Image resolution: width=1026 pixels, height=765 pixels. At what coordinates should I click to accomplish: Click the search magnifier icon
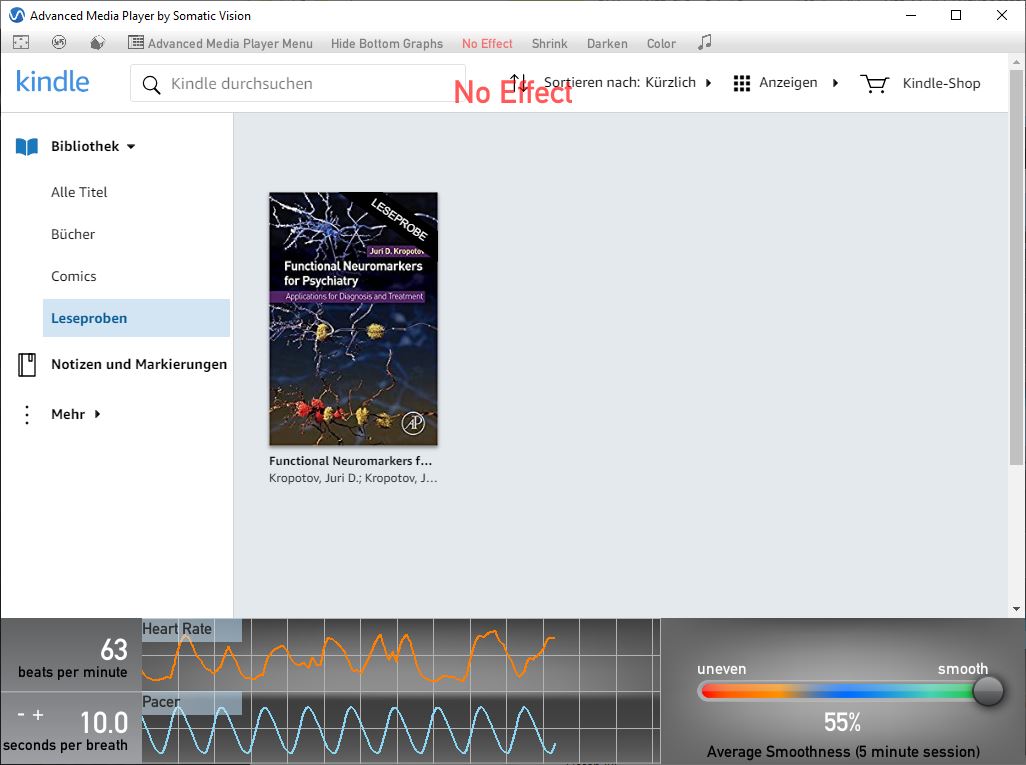(151, 84)
